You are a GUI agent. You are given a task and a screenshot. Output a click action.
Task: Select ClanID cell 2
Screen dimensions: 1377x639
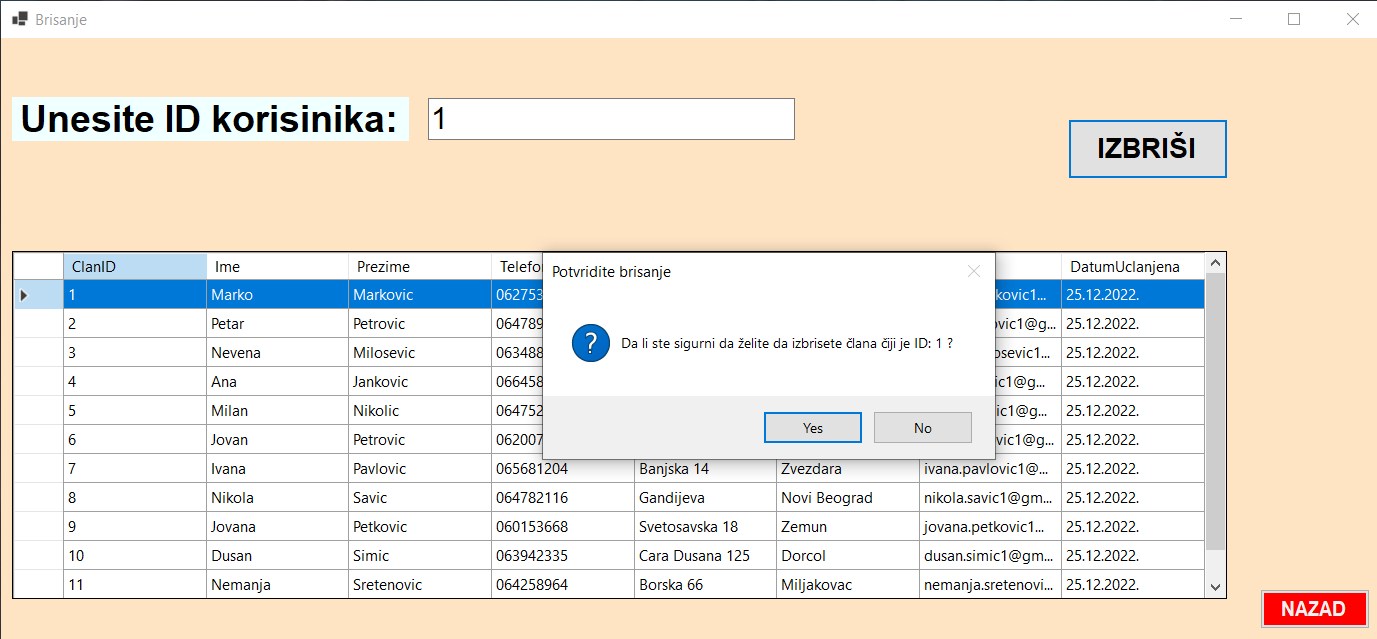point(135,324)
